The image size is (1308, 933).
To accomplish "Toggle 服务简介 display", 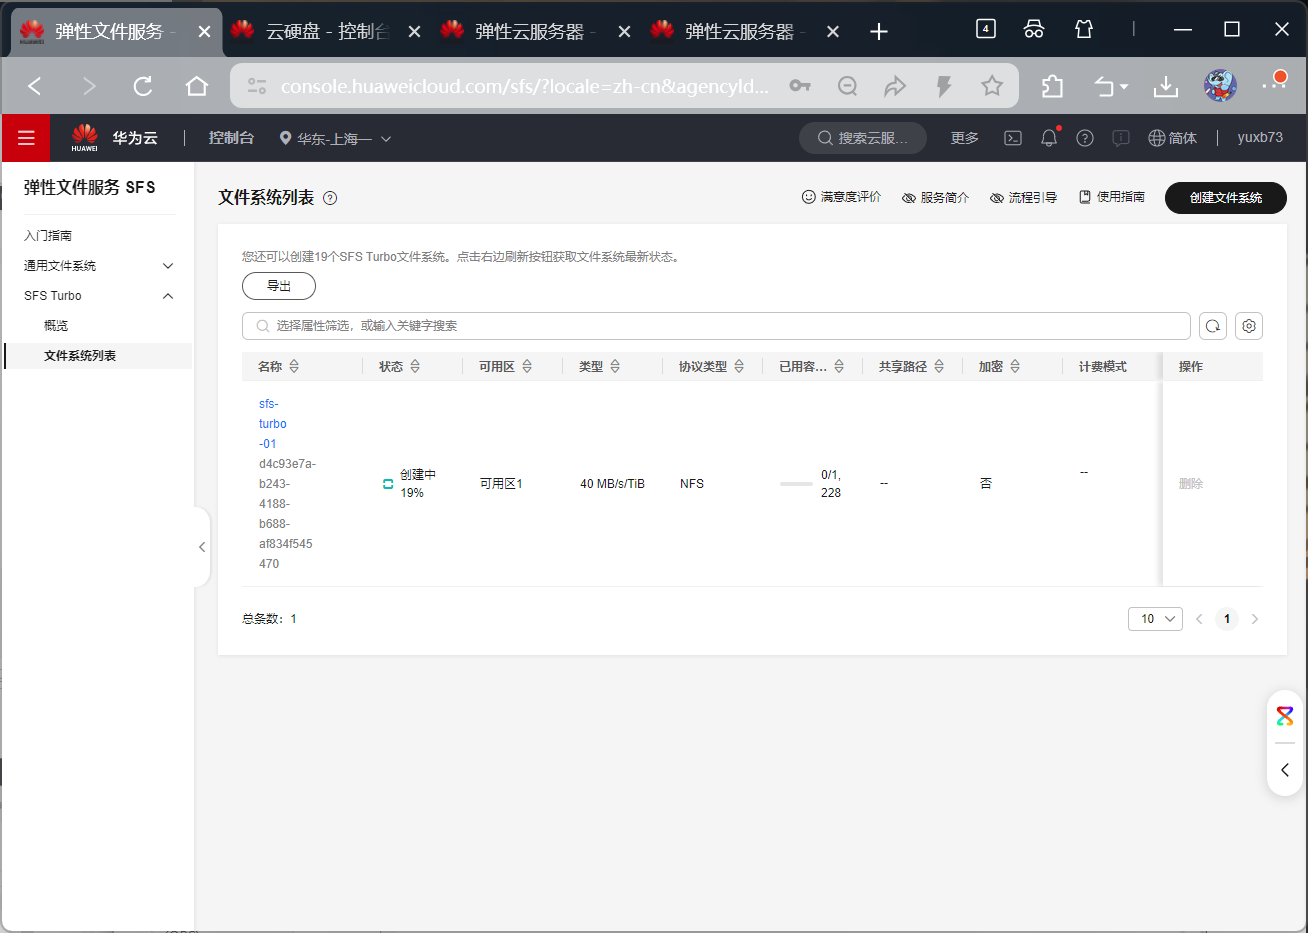I will [935, 198].
